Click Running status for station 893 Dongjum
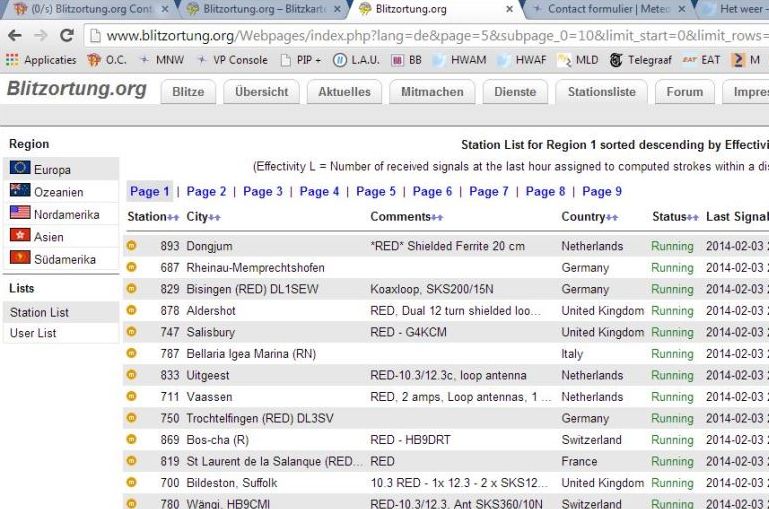Image resolution: width=769 pixels, height=509 pixels. tap(672, 246)
